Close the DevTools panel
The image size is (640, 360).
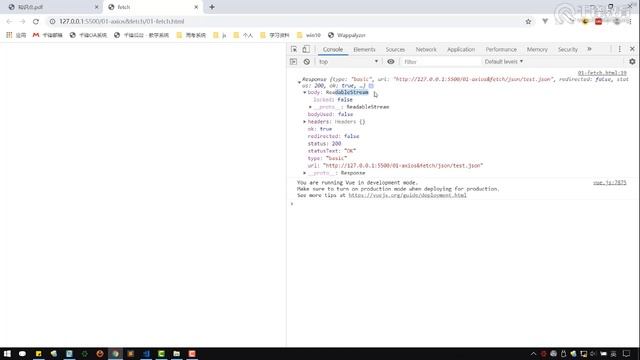point(632,49)
